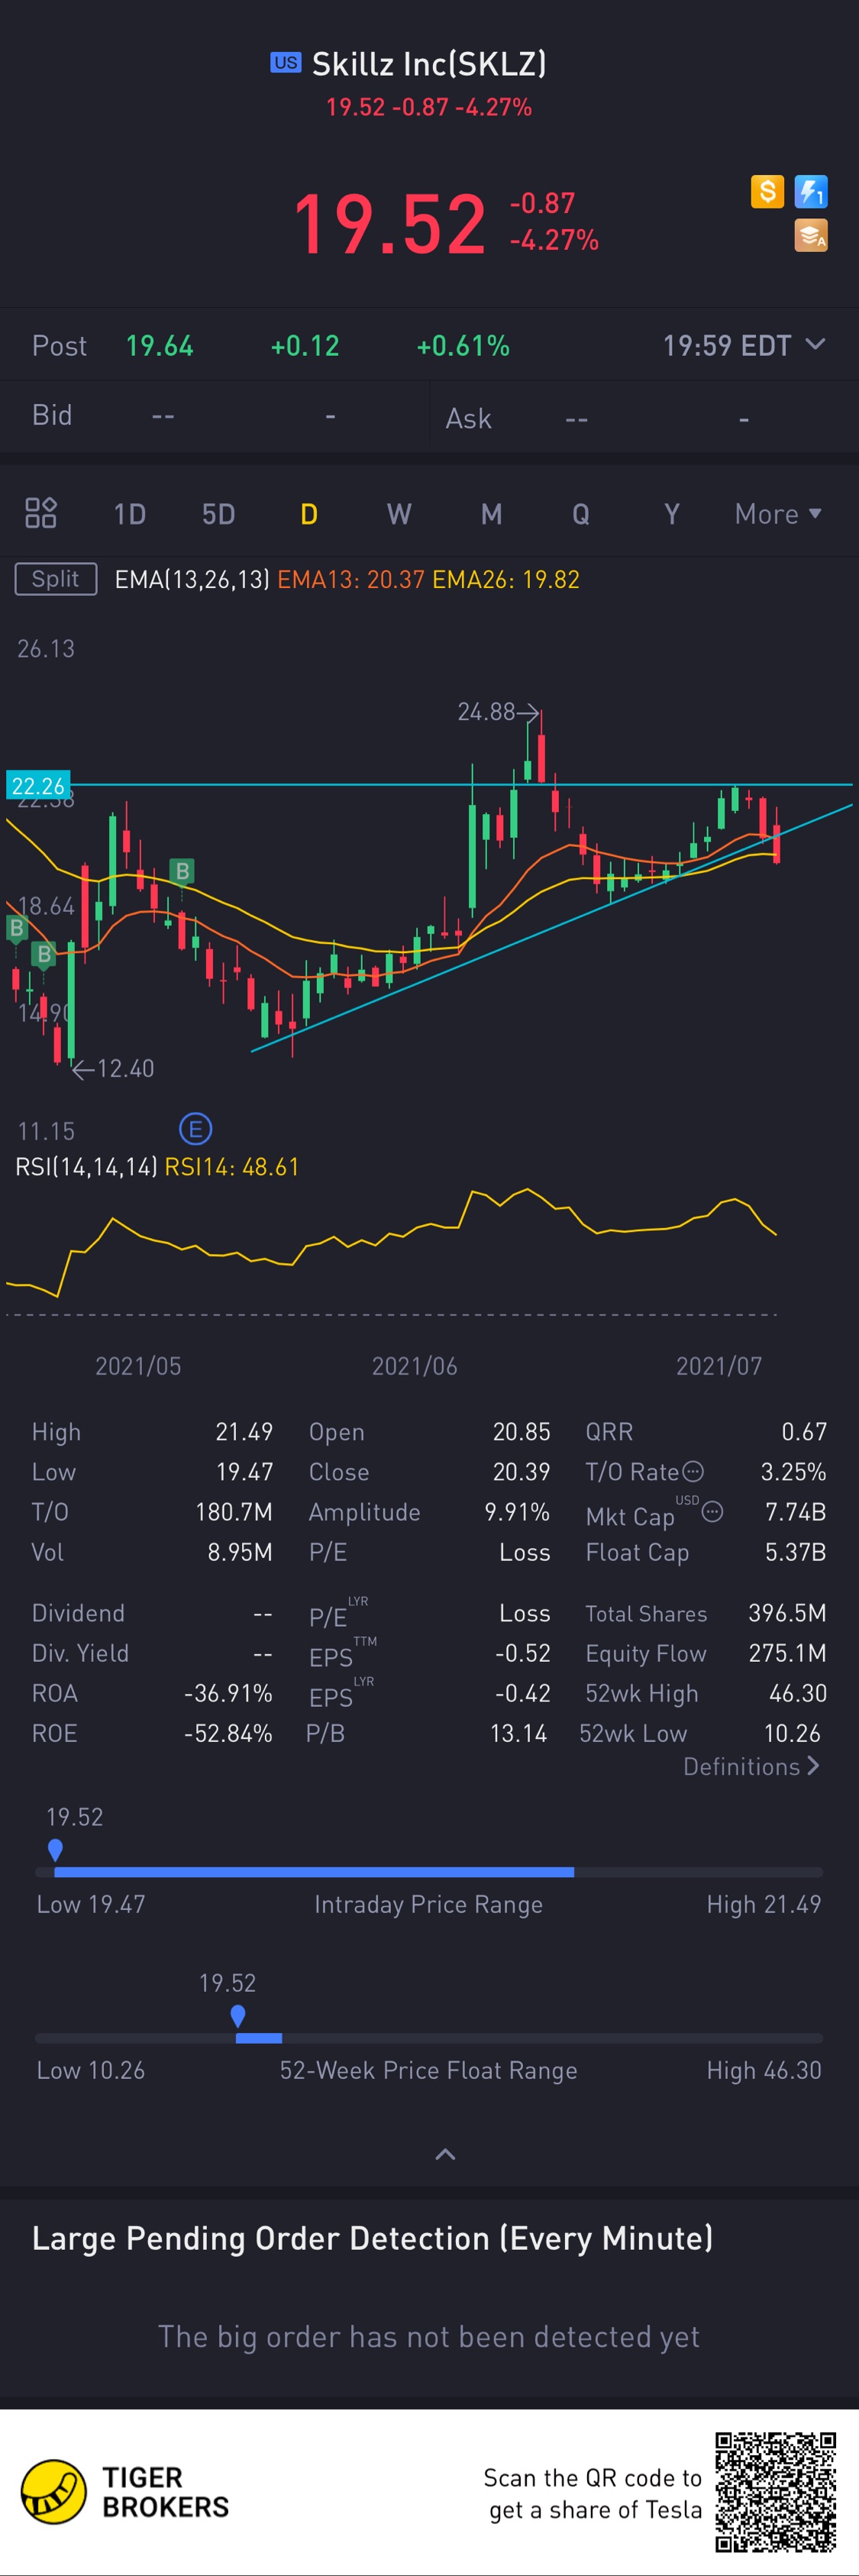Switch to the weekly W tab
Viewport: 859px width, 2576px height.
(399, 514)
